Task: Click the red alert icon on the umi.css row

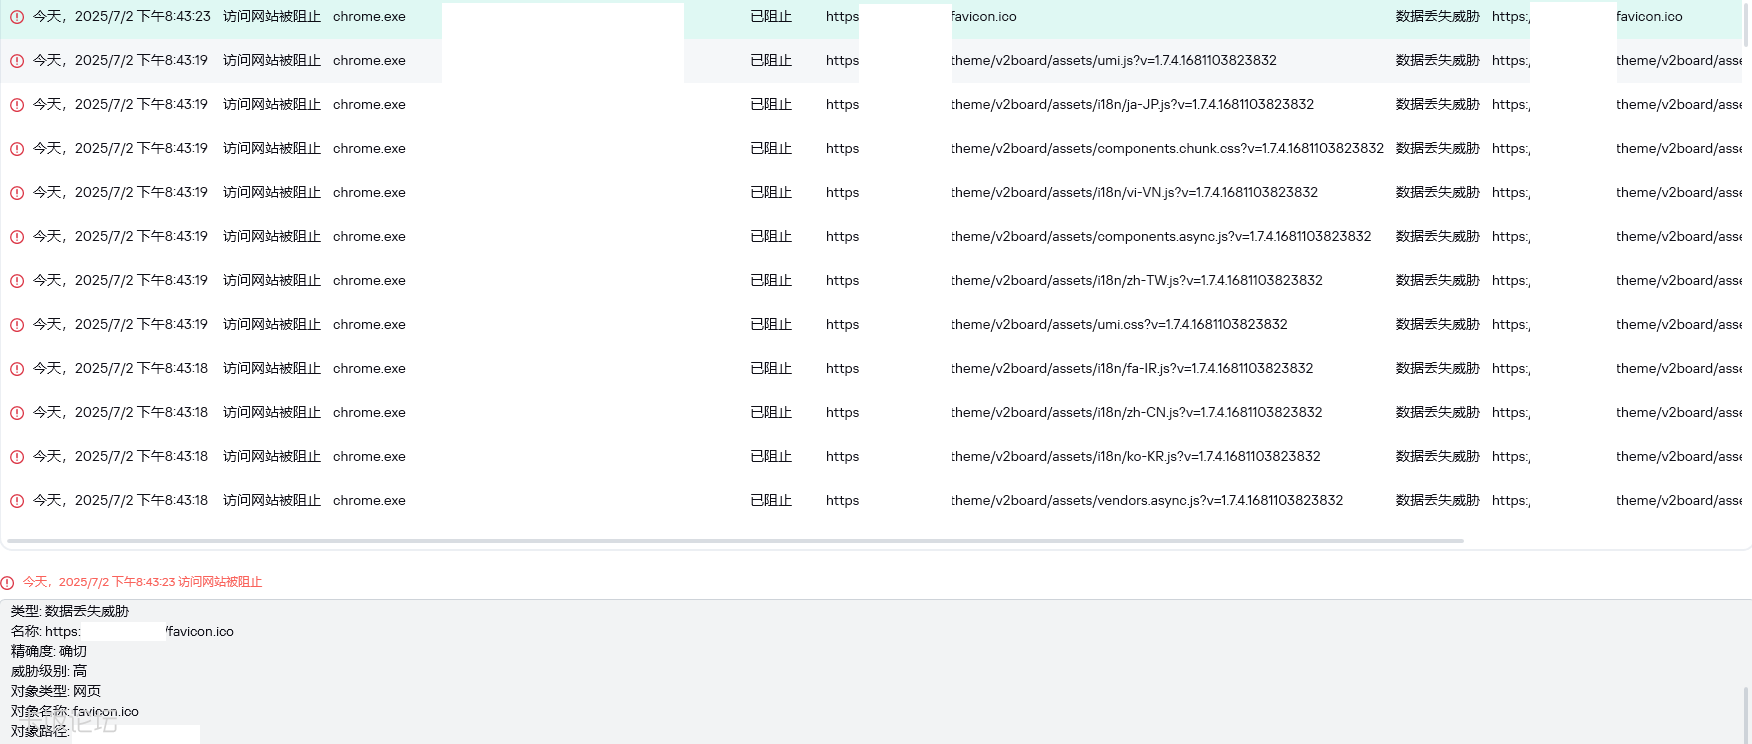Action: coord(17,325)
